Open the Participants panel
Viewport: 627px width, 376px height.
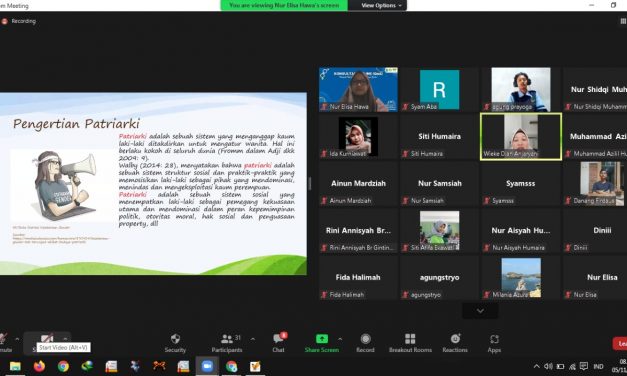coord(227,343)
